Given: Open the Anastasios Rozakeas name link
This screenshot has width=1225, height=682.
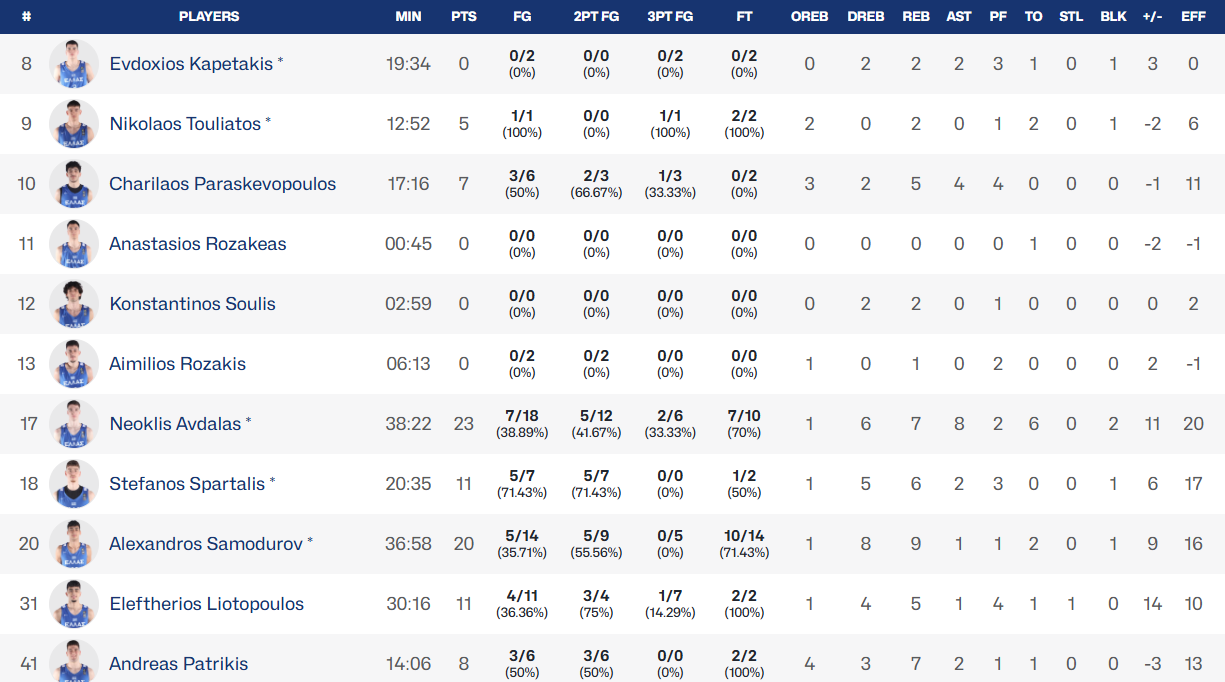Looking at the screenshot, I should tap(197, 244).
